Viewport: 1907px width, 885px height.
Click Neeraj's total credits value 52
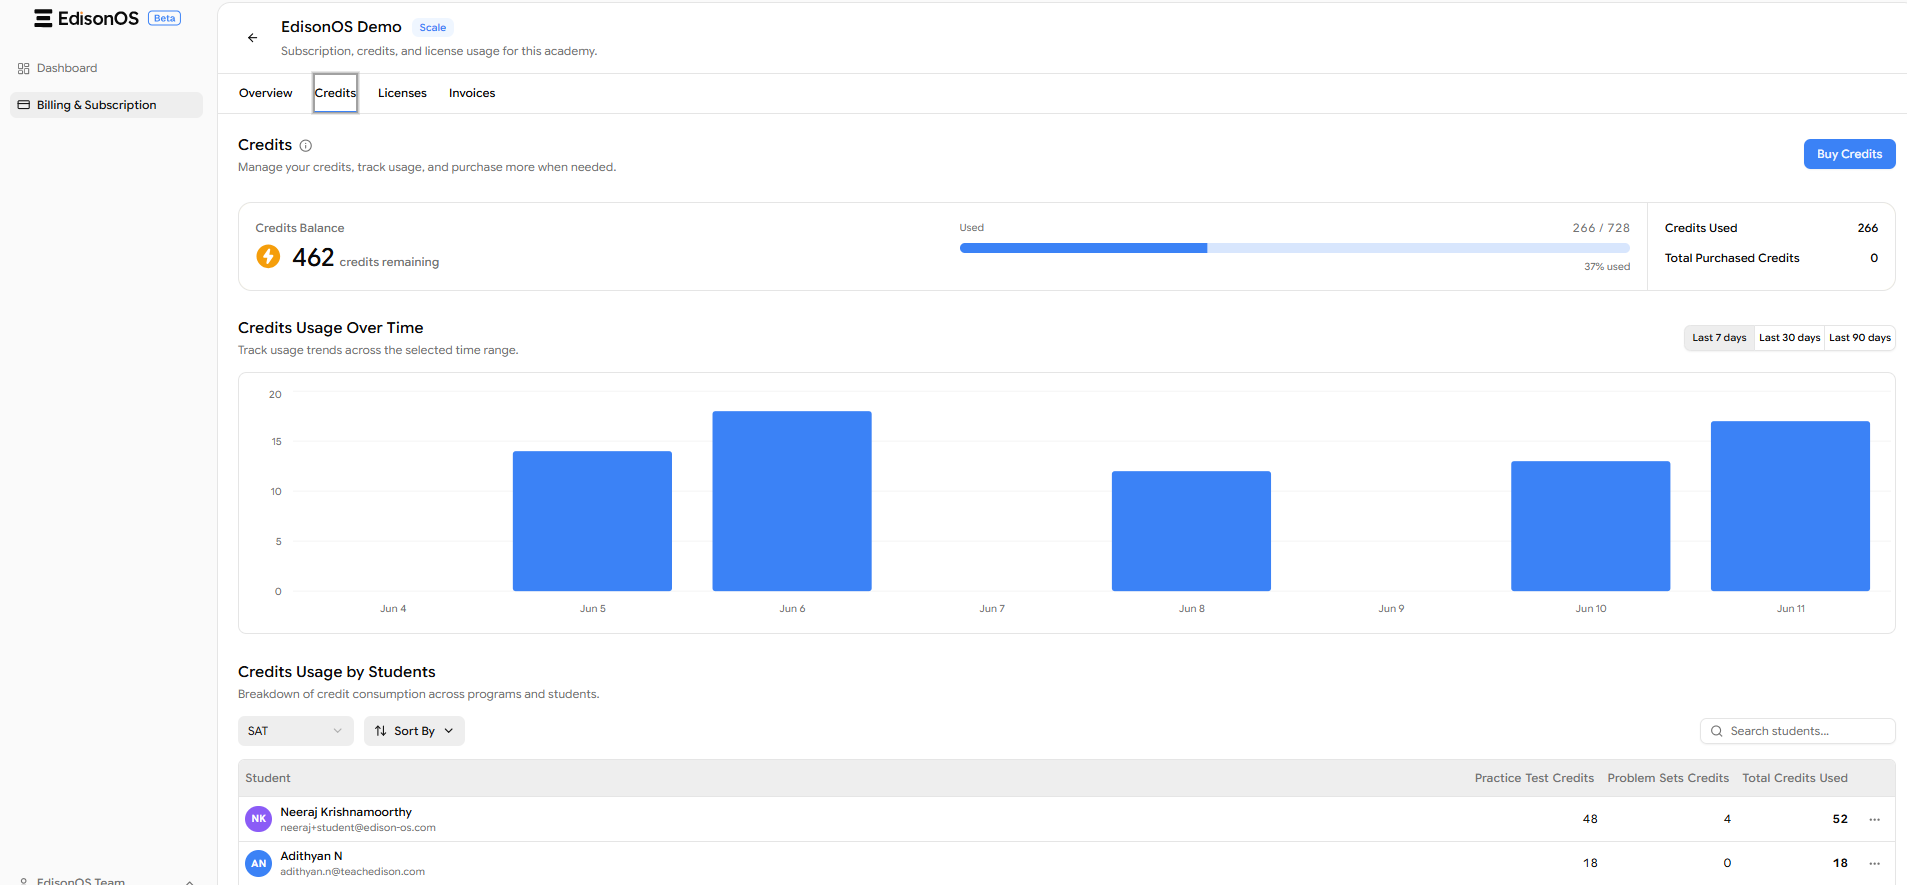(1840, 819)
